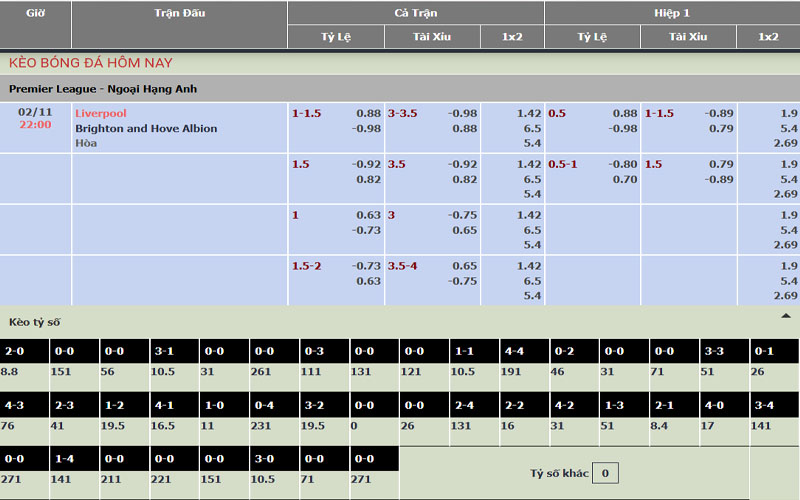Click the Liverpool team name

(101, 113)
